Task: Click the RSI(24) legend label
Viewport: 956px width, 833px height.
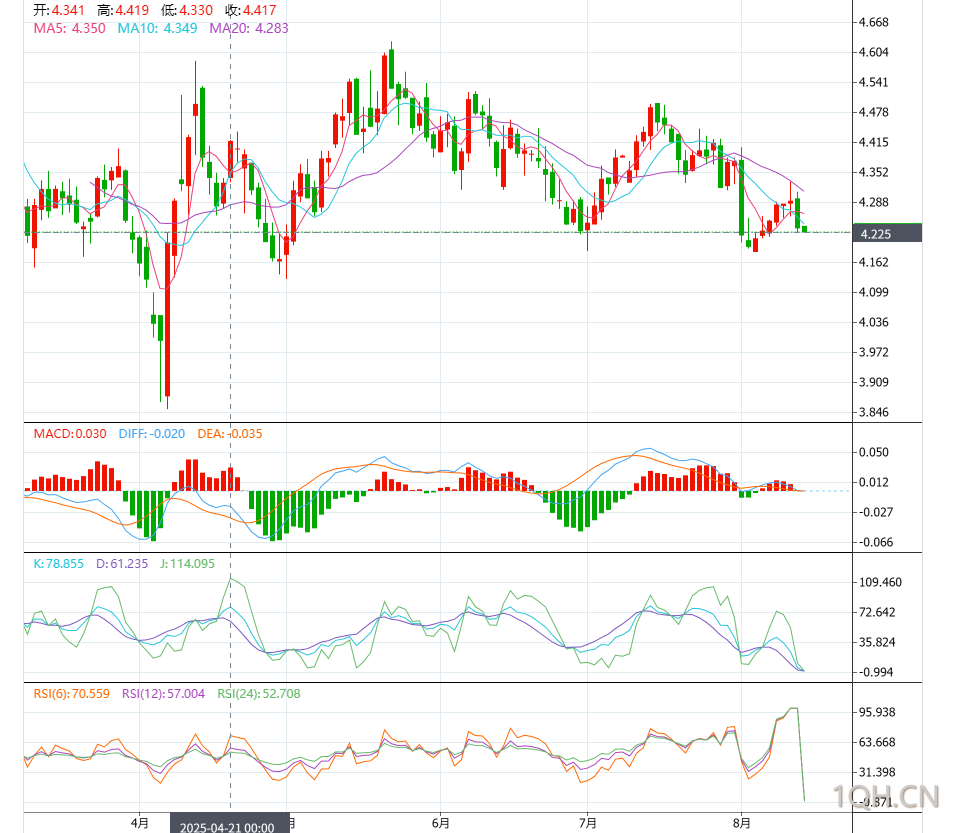Action: (258, 693)
